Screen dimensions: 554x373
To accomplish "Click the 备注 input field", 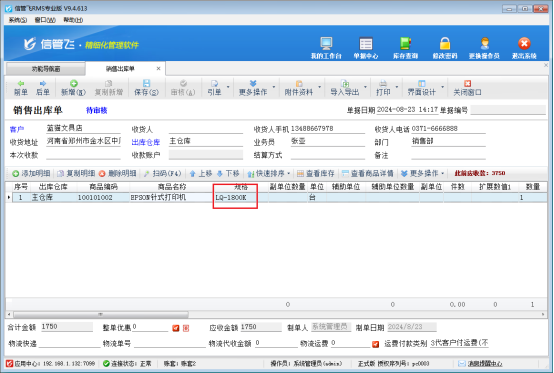I will click(448, 155).
